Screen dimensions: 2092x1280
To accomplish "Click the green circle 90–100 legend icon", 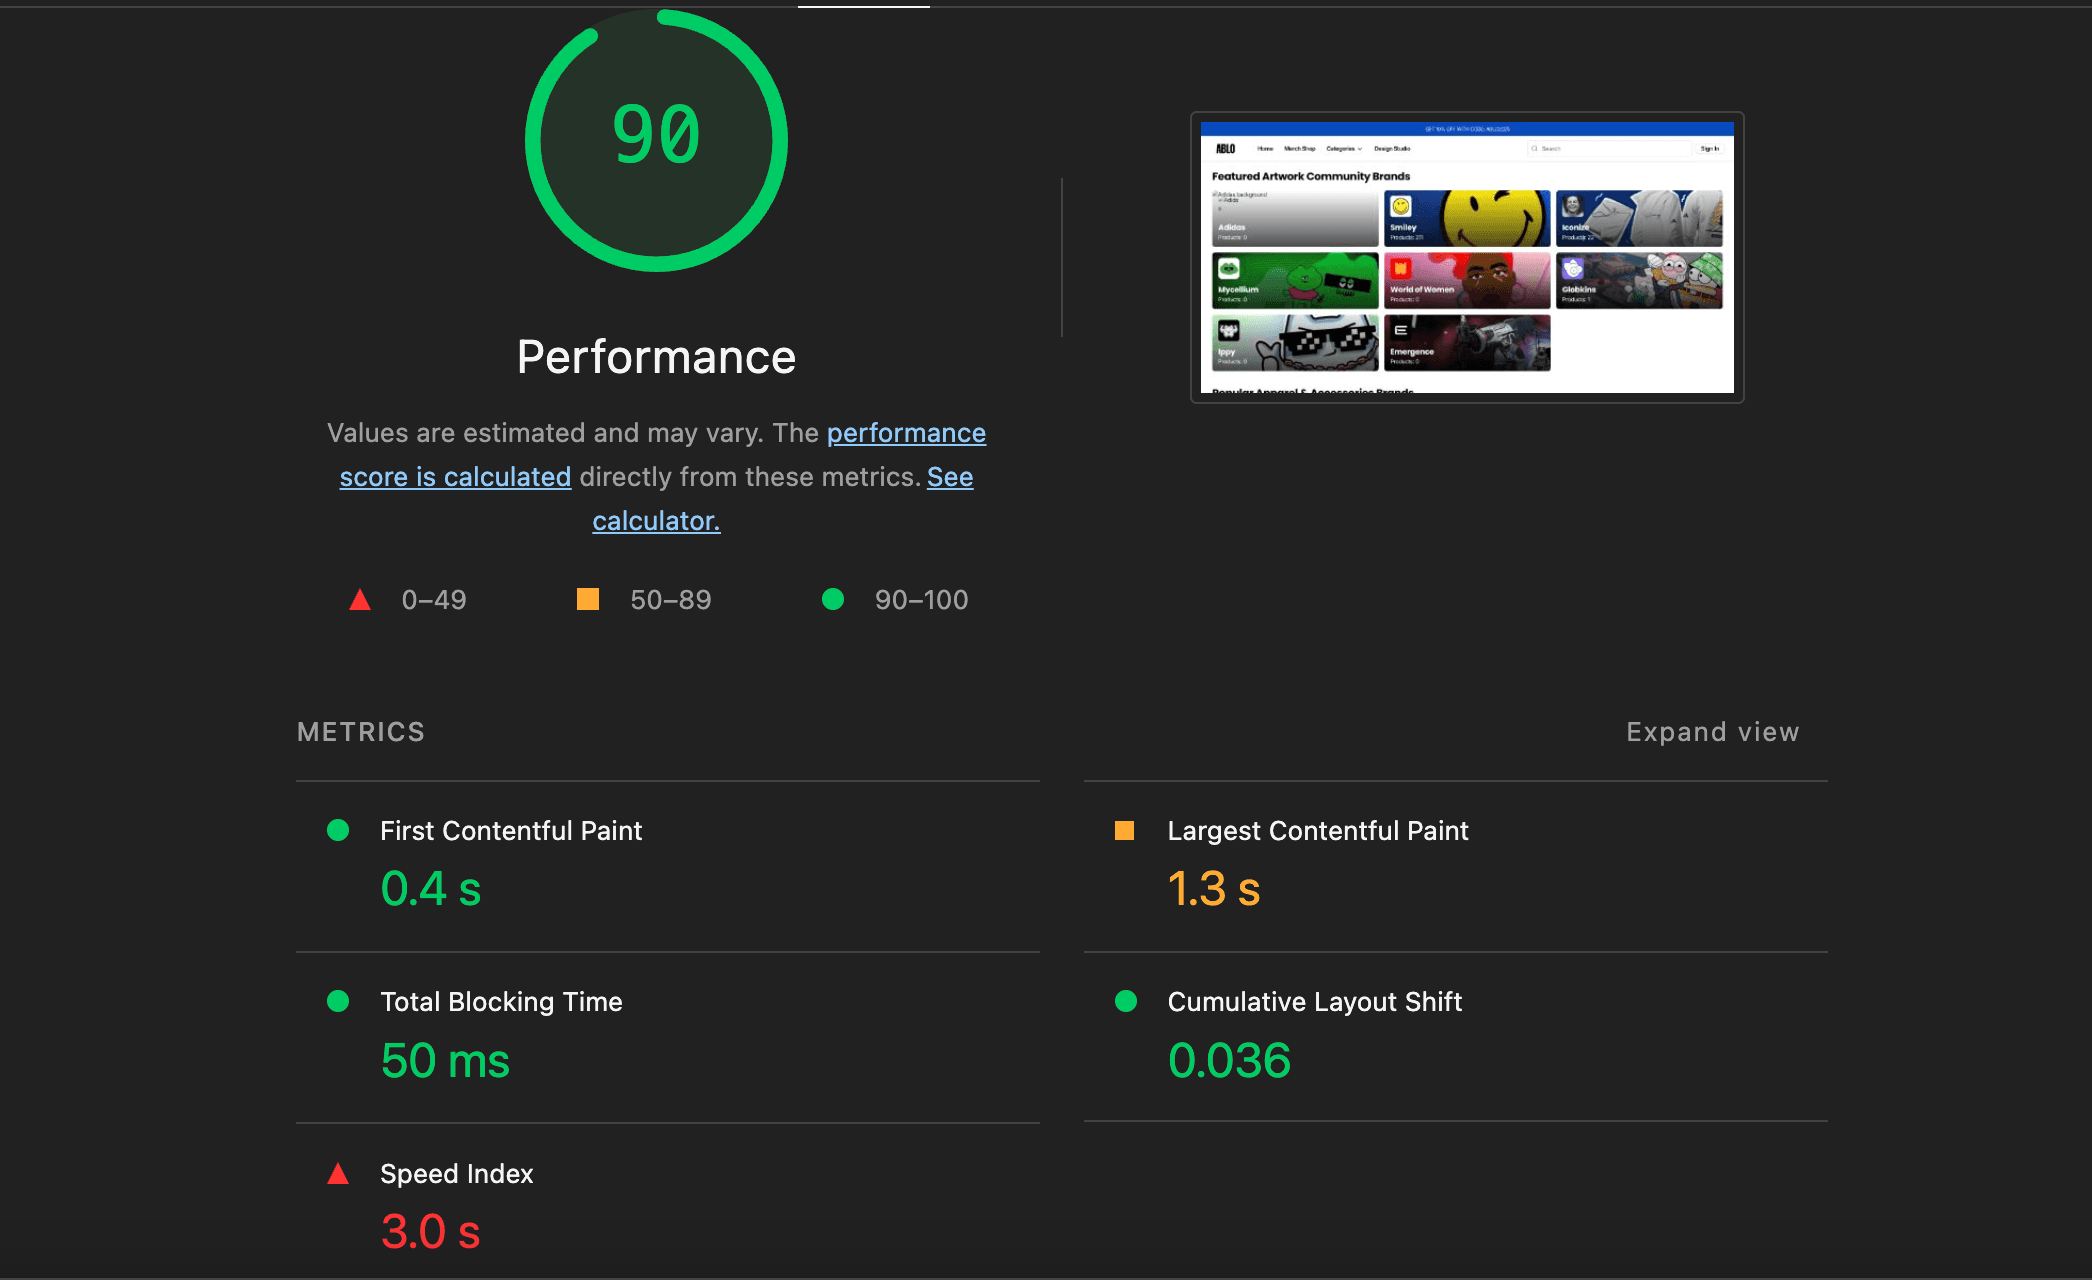I will (833, 599).
